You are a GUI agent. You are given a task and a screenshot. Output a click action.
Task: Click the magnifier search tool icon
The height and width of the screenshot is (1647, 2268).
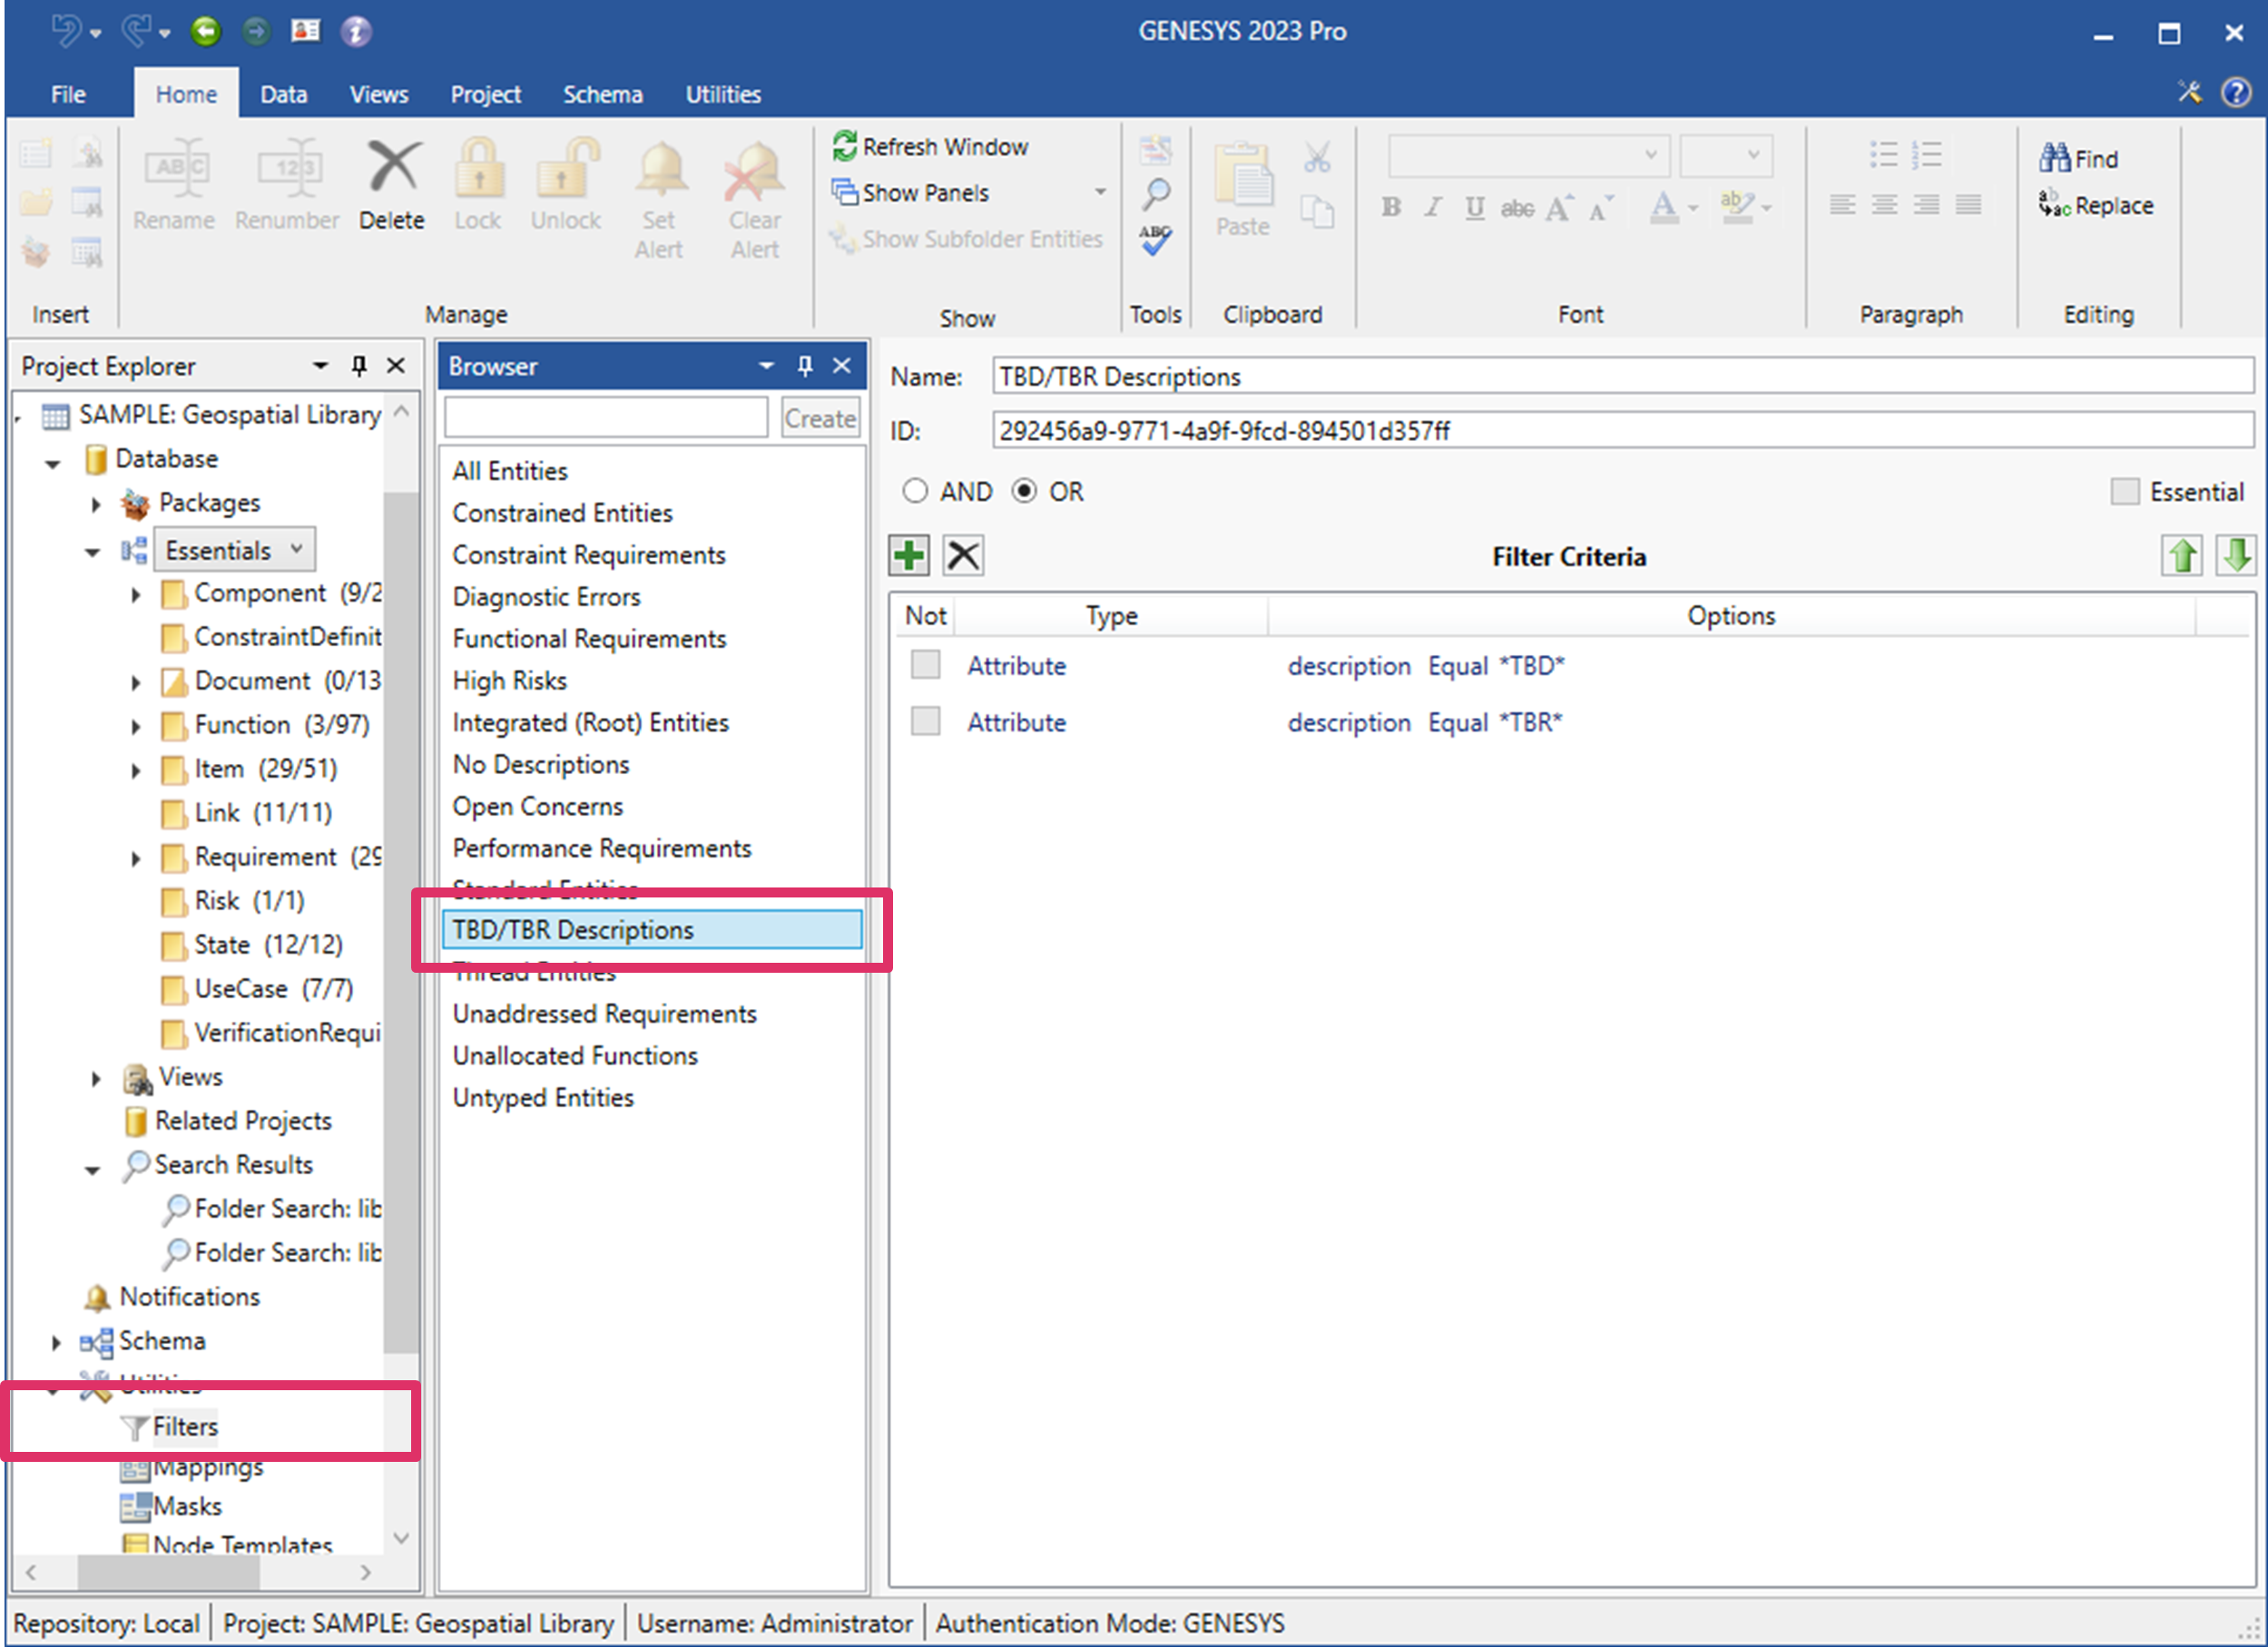point(1156,194)
